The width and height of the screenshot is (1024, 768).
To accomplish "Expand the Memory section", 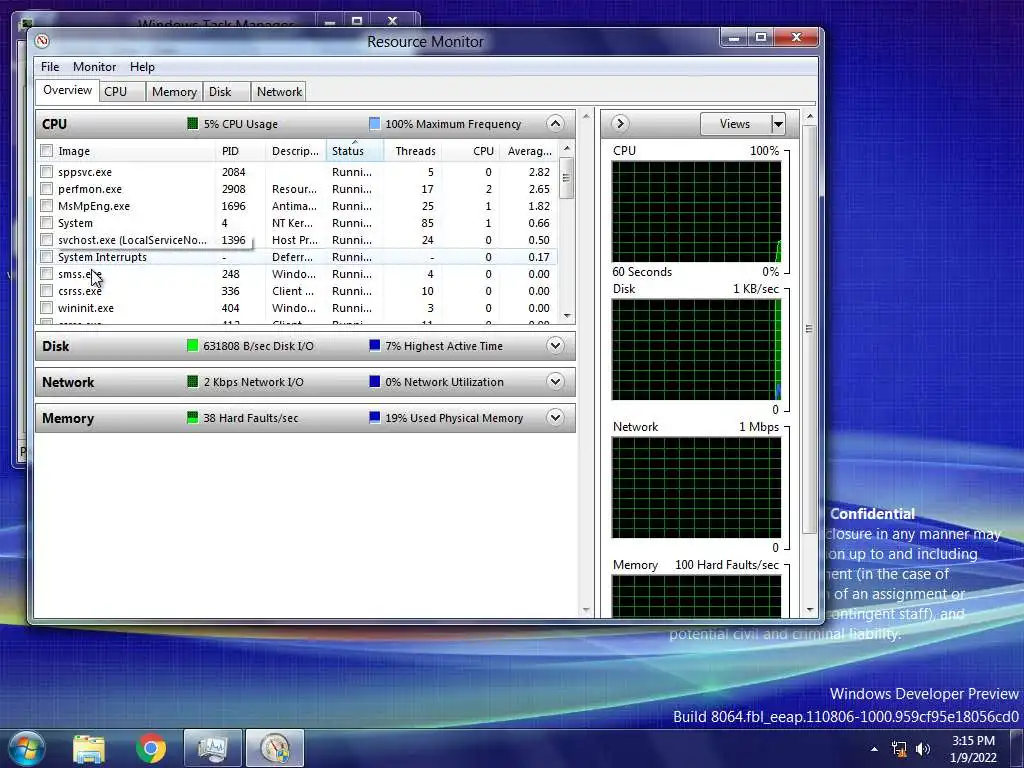I will (x=555, y=417).
